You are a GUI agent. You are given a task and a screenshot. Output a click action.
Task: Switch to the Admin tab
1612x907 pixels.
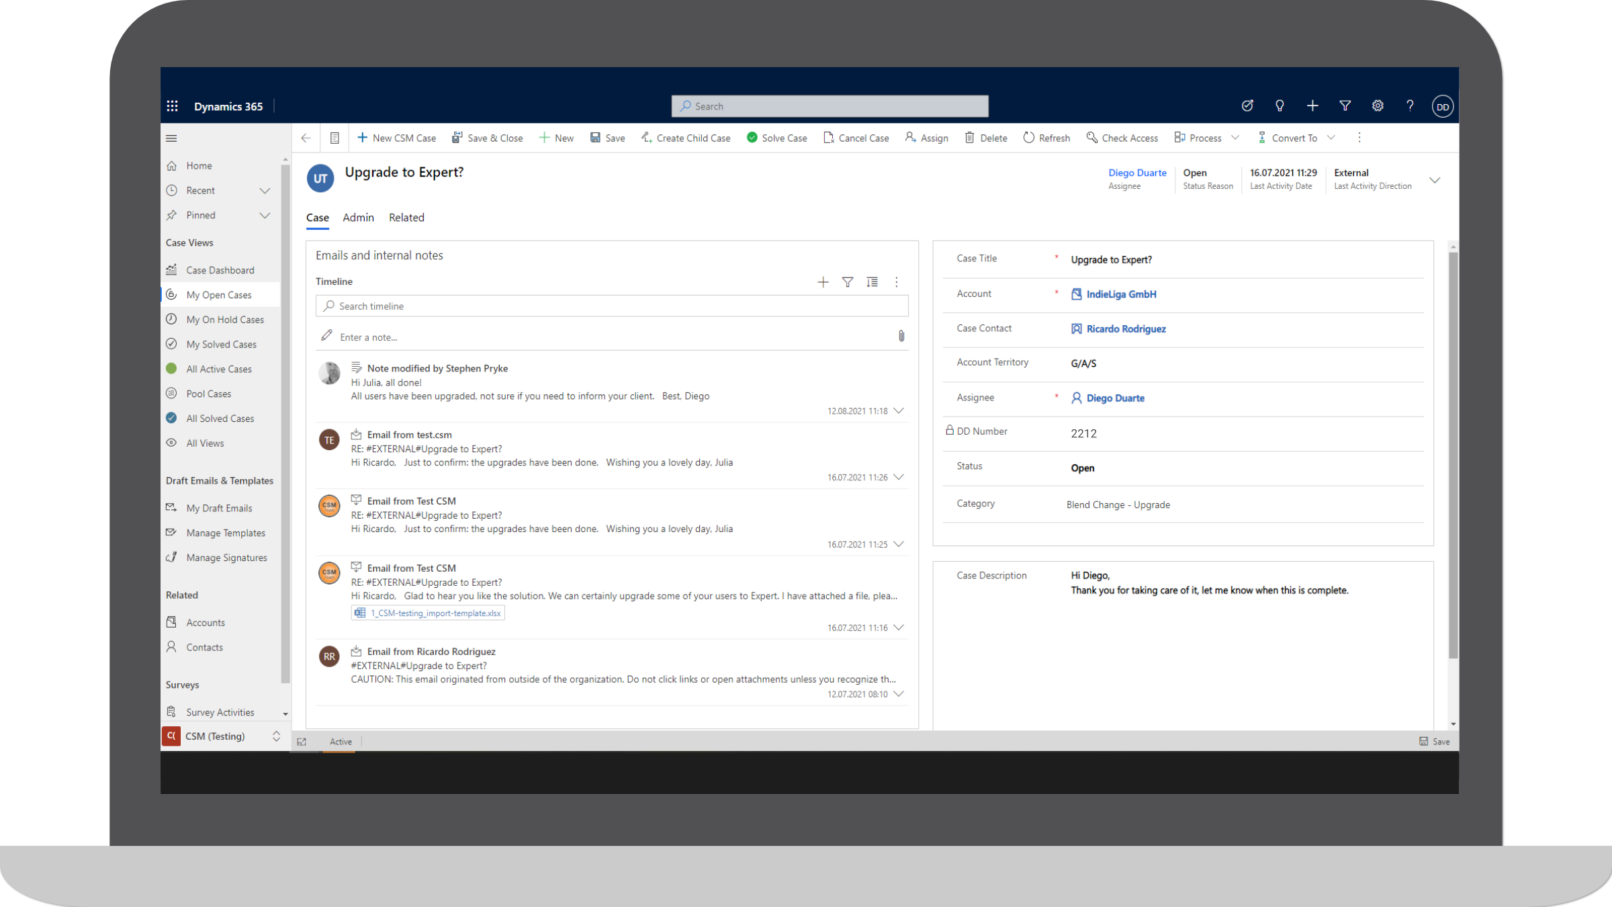(358, 218)
